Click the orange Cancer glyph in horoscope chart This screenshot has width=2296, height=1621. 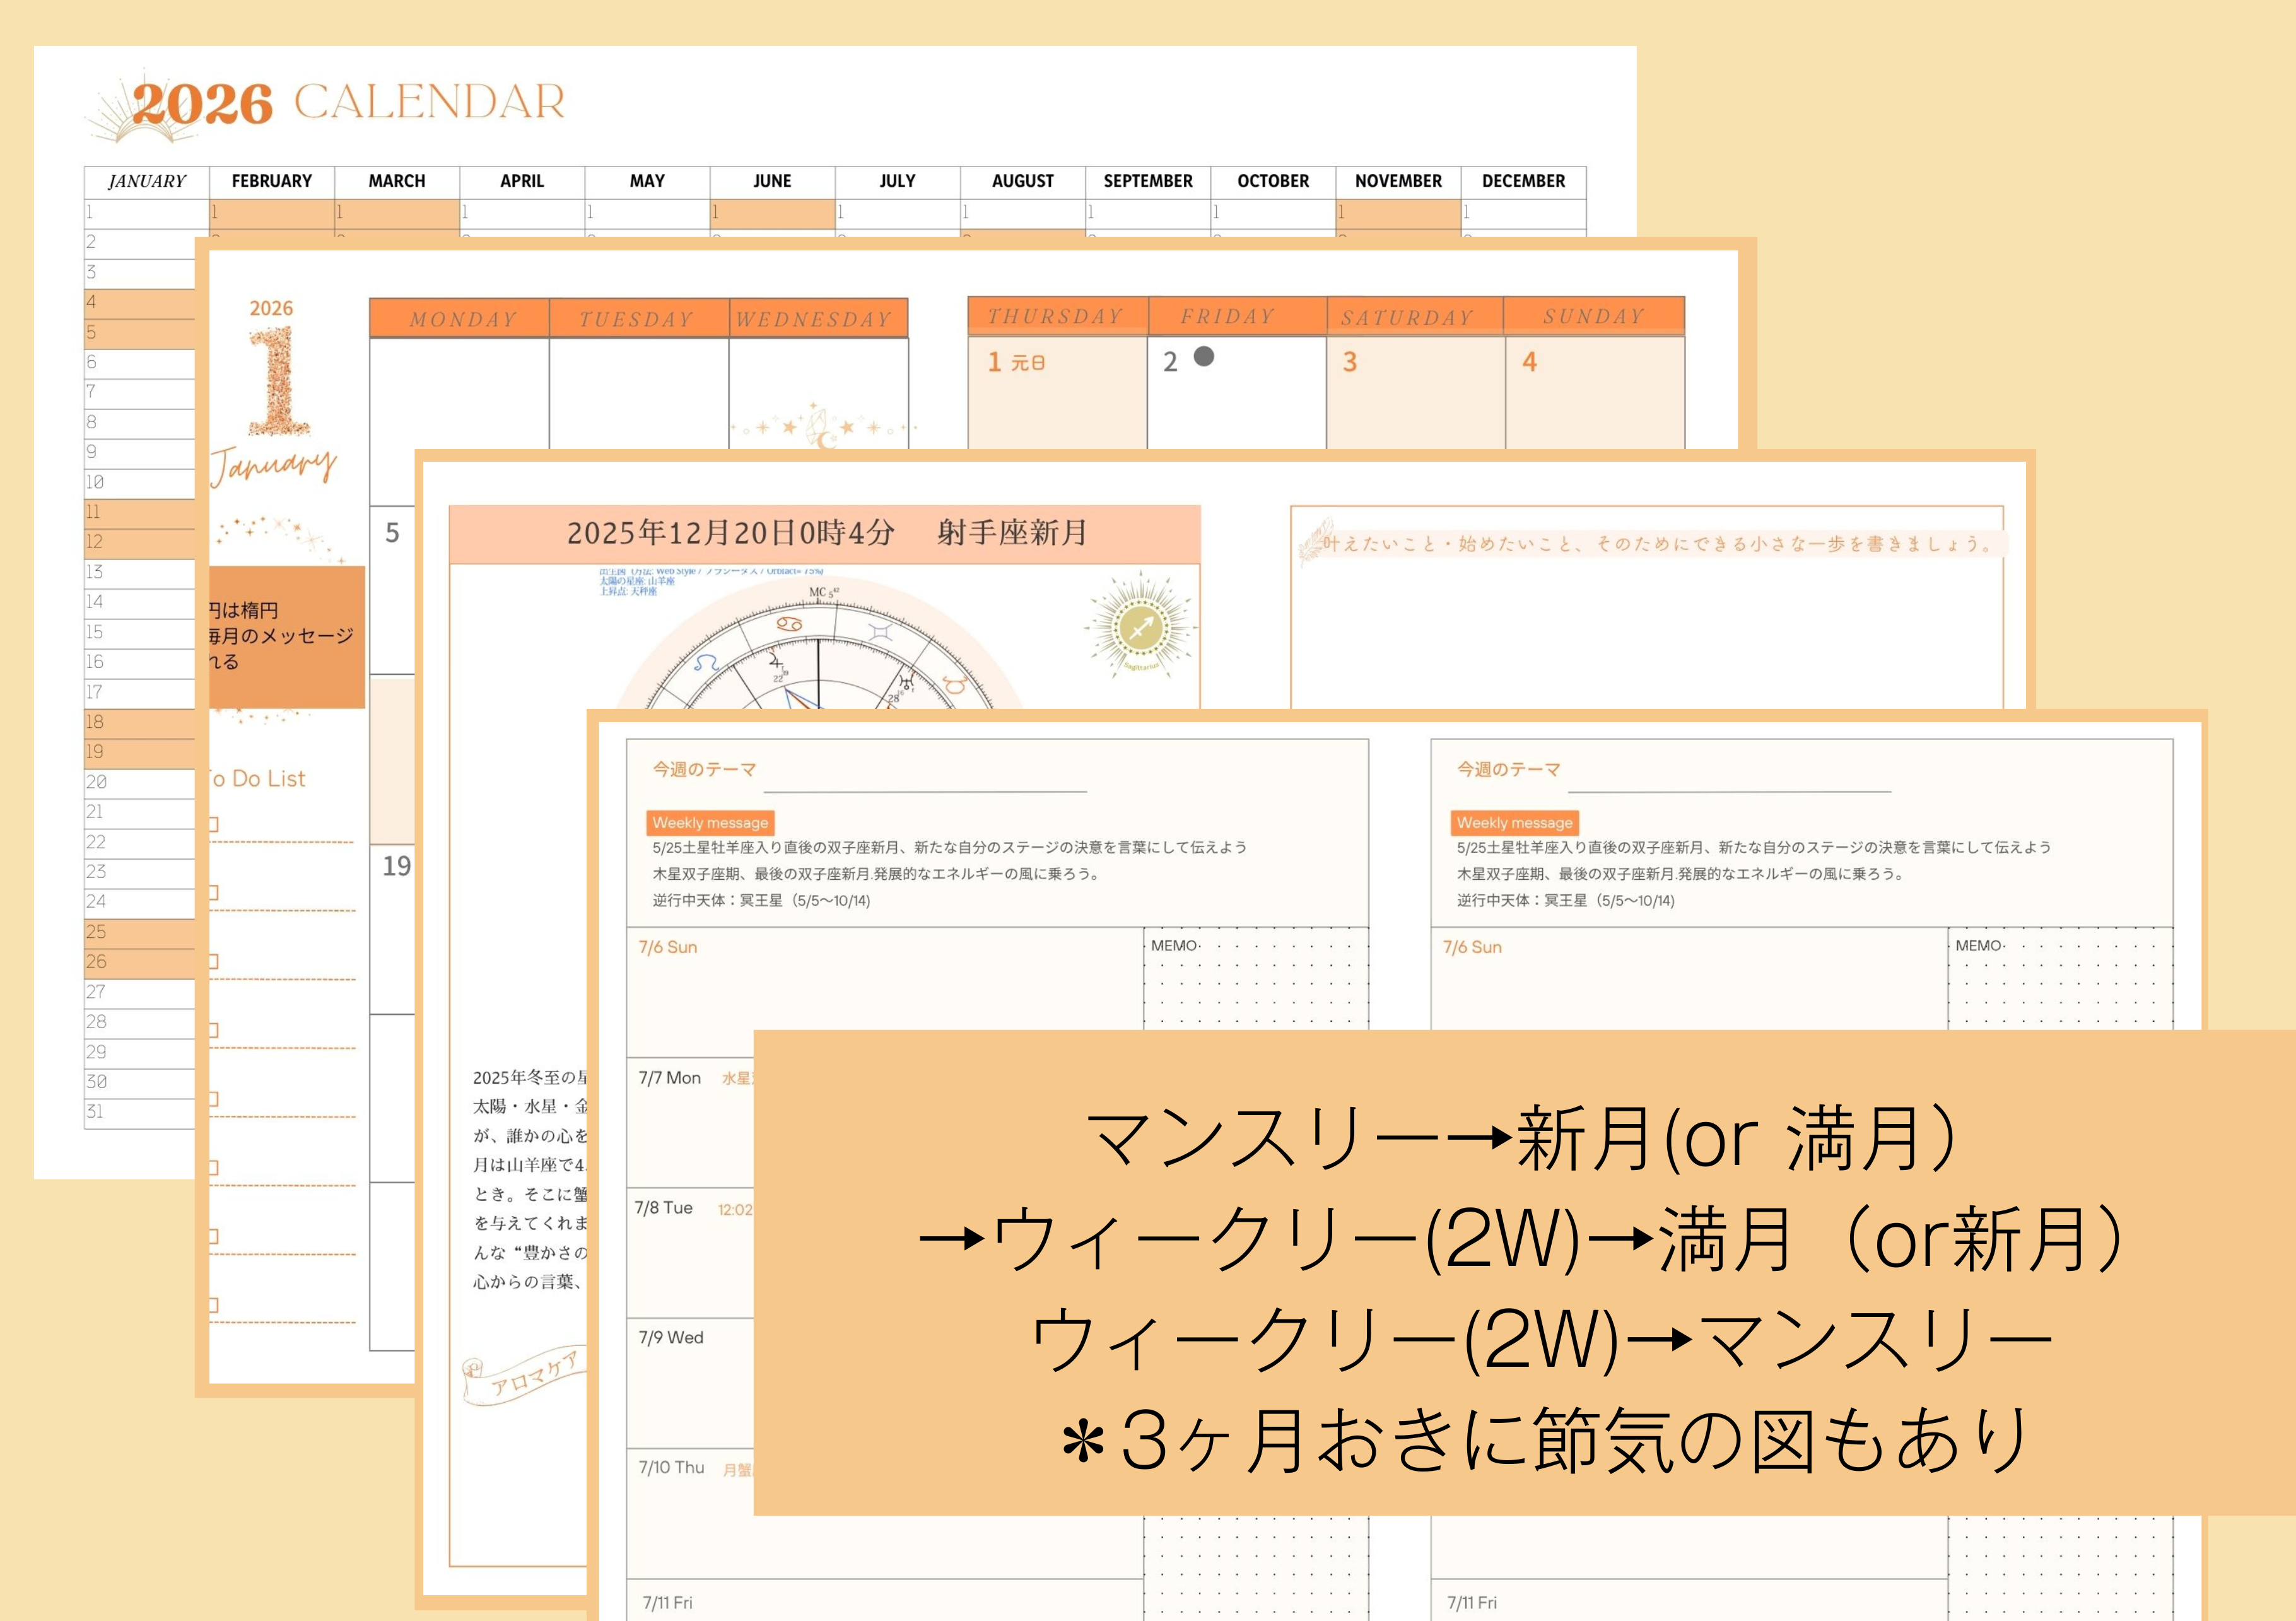(x=789, y=624)
